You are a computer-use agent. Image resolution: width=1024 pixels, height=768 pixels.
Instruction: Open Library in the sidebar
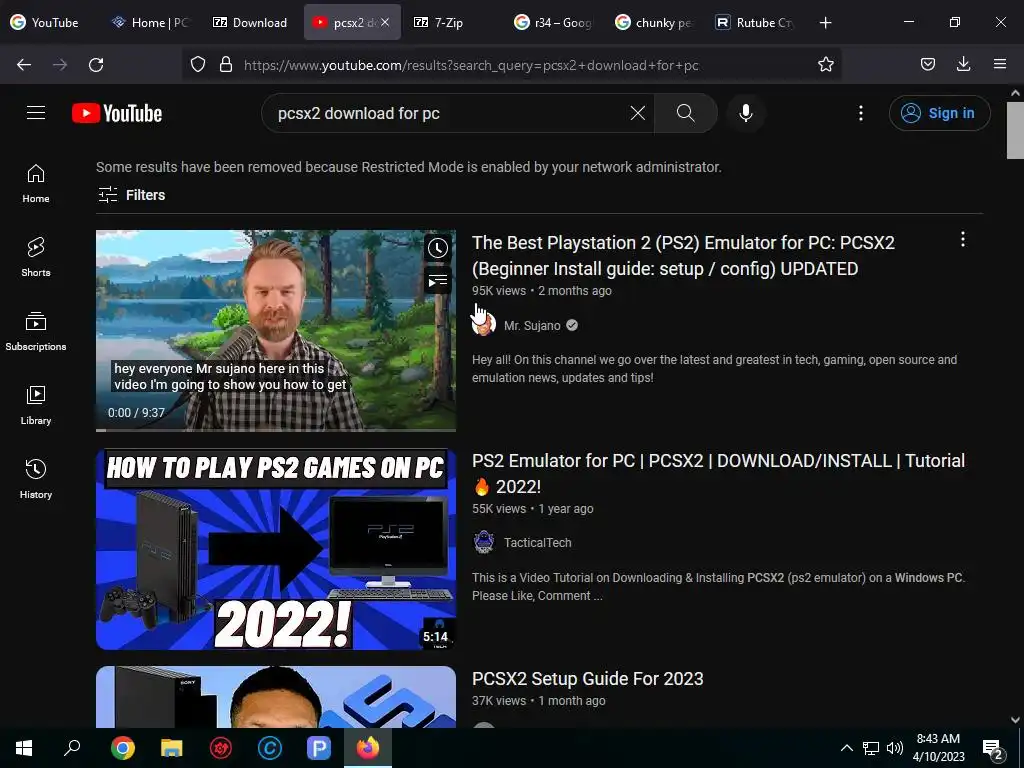click(36, 405)
